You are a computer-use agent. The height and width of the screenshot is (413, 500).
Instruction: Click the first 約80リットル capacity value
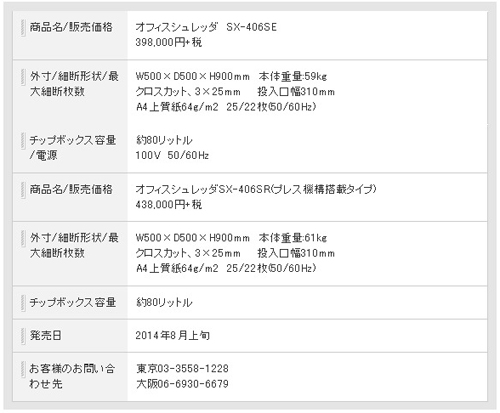[x=164, y=140]
